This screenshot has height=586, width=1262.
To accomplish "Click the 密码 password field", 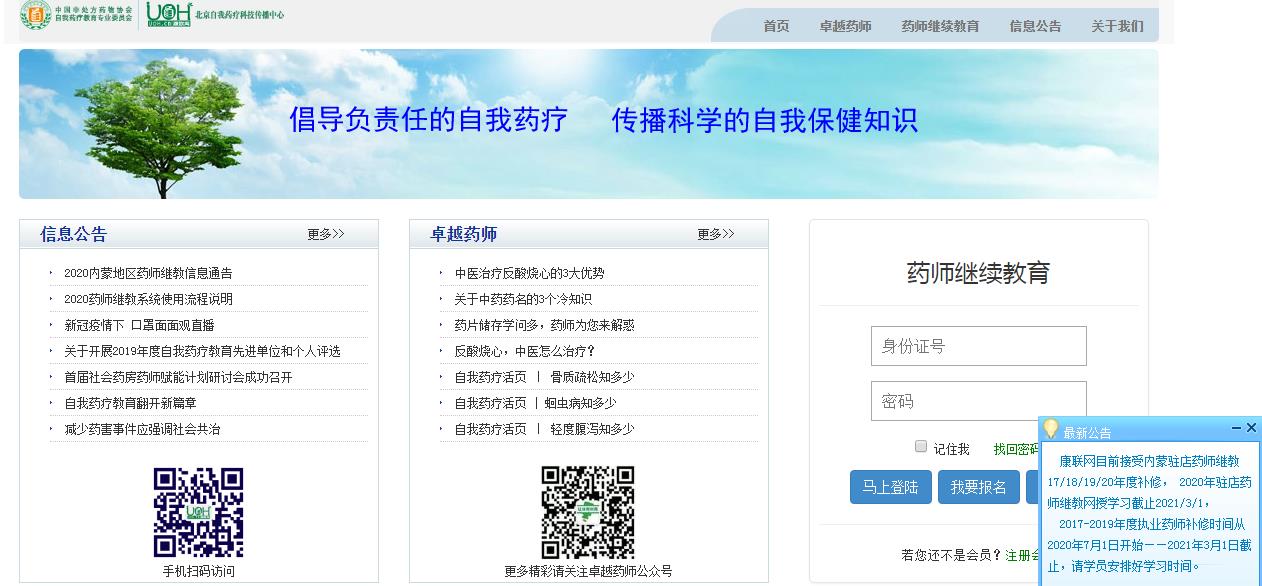I will tap(978, 401).
